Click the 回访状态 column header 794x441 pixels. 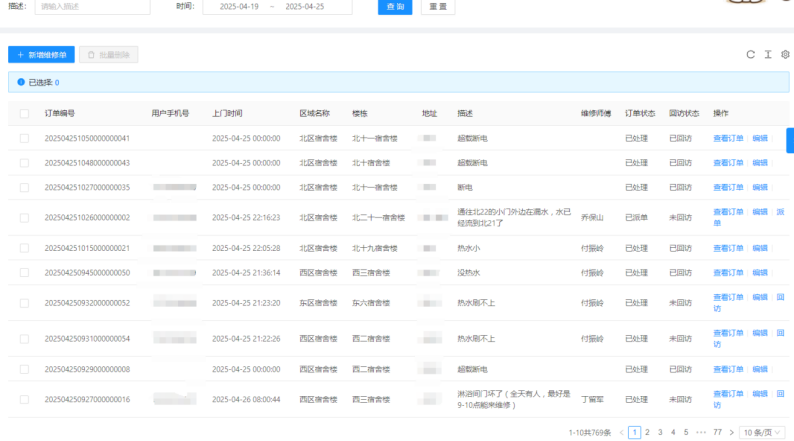click(684, 113)
